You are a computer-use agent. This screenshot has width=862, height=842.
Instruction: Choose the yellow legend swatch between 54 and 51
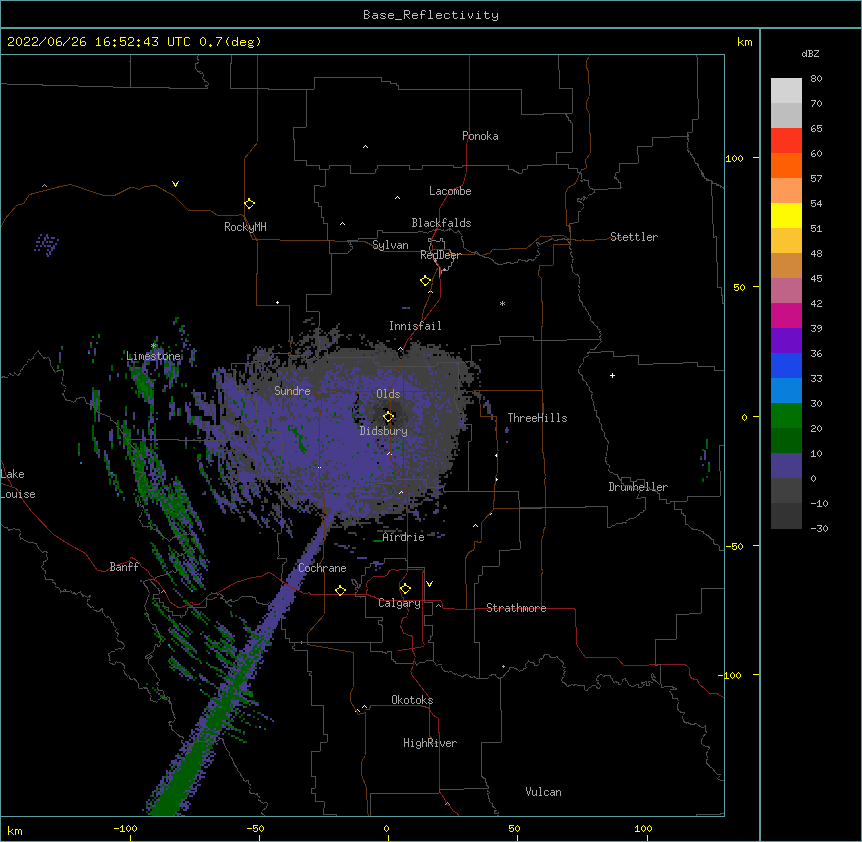(x=786, y=215)
